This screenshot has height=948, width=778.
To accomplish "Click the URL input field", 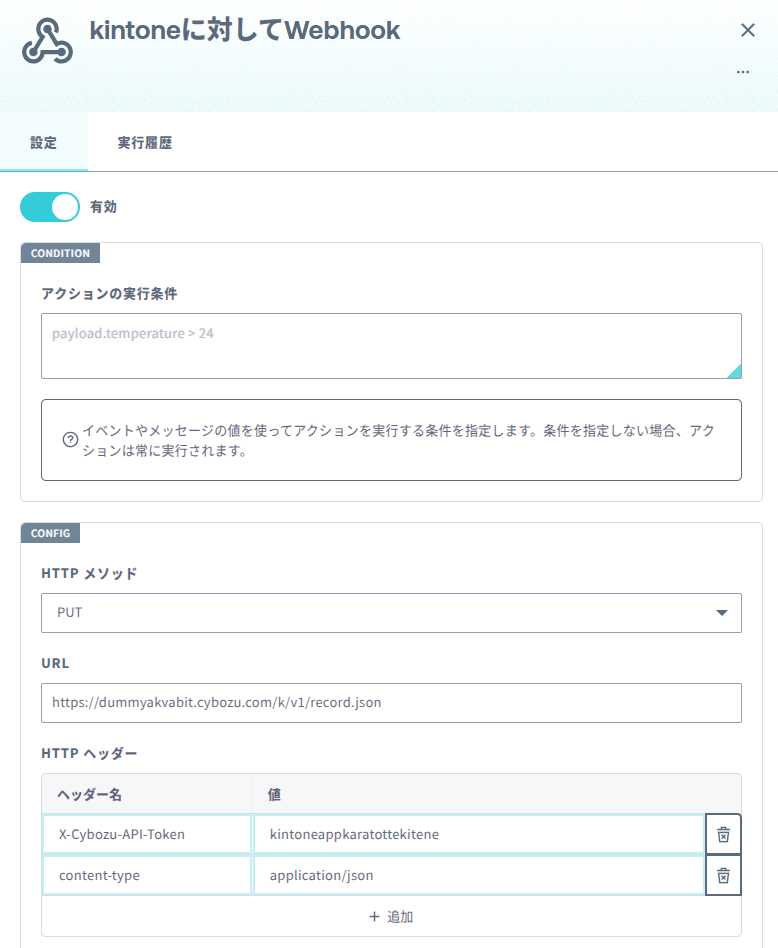I will (391, 703).
